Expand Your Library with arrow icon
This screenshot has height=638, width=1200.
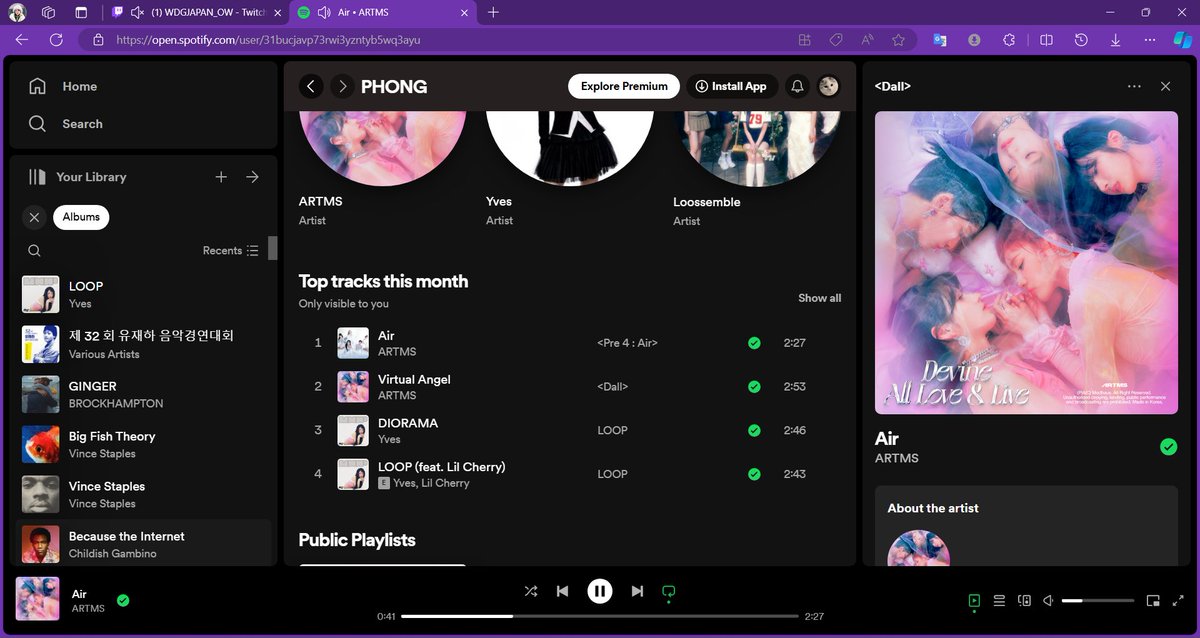click(x=252, y=177)
